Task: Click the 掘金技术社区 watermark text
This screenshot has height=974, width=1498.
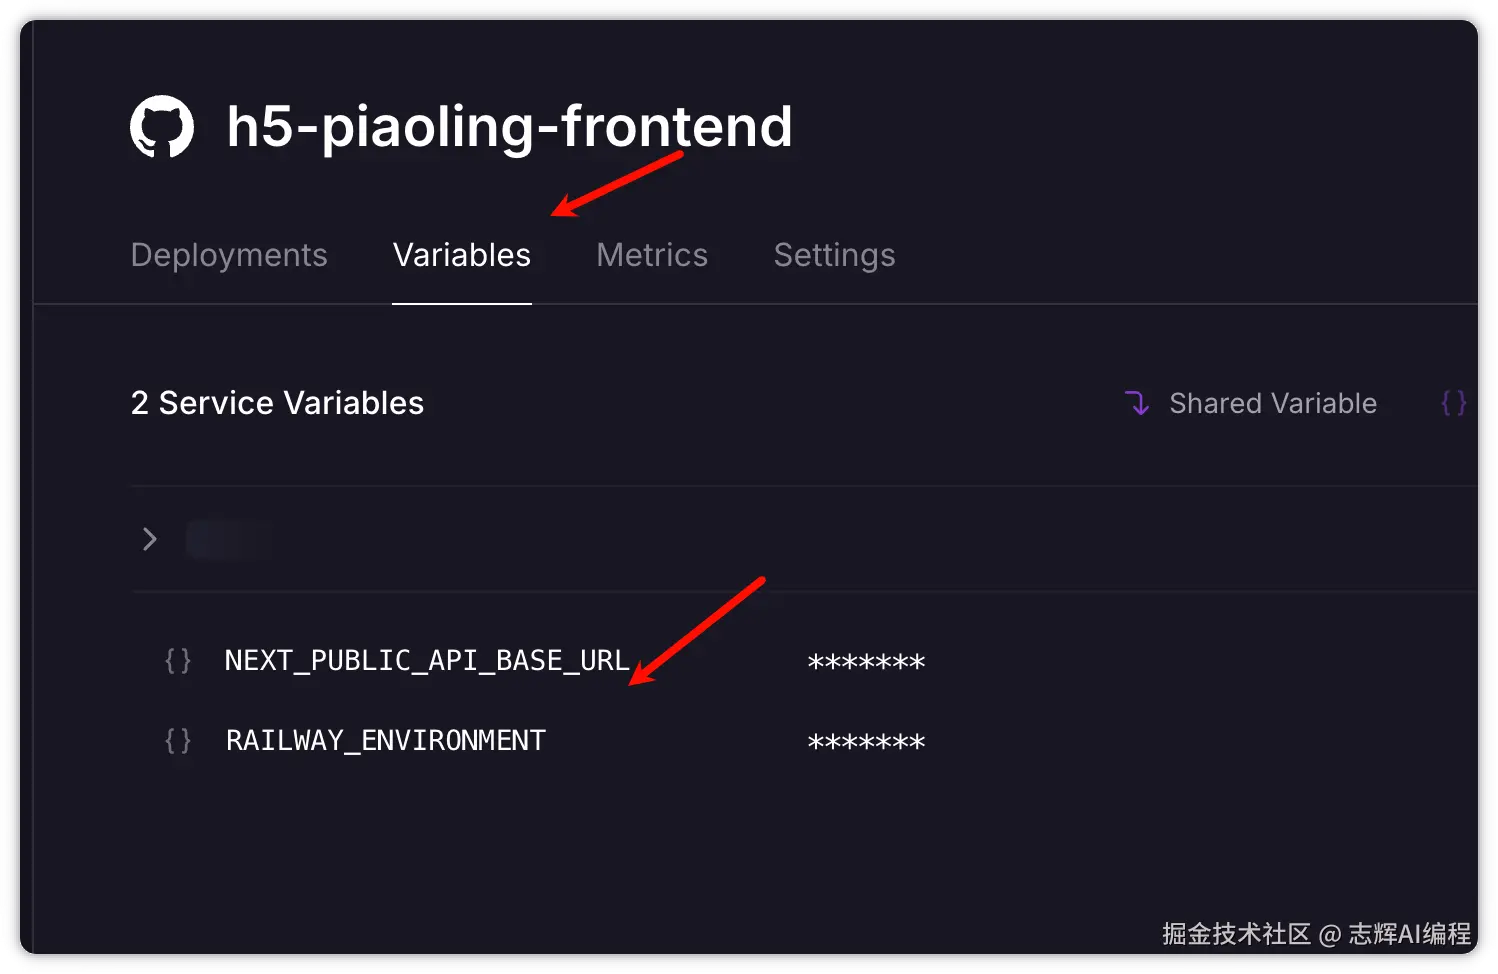Action: pos(1236,934)
